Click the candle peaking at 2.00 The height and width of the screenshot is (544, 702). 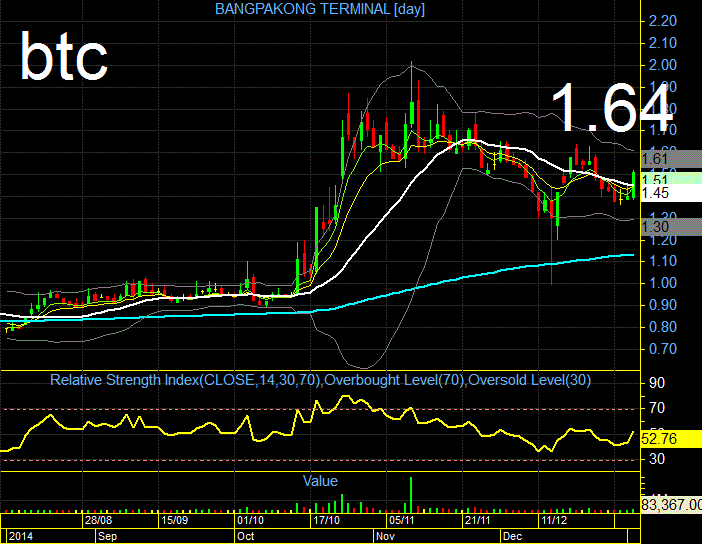(411, 114)
